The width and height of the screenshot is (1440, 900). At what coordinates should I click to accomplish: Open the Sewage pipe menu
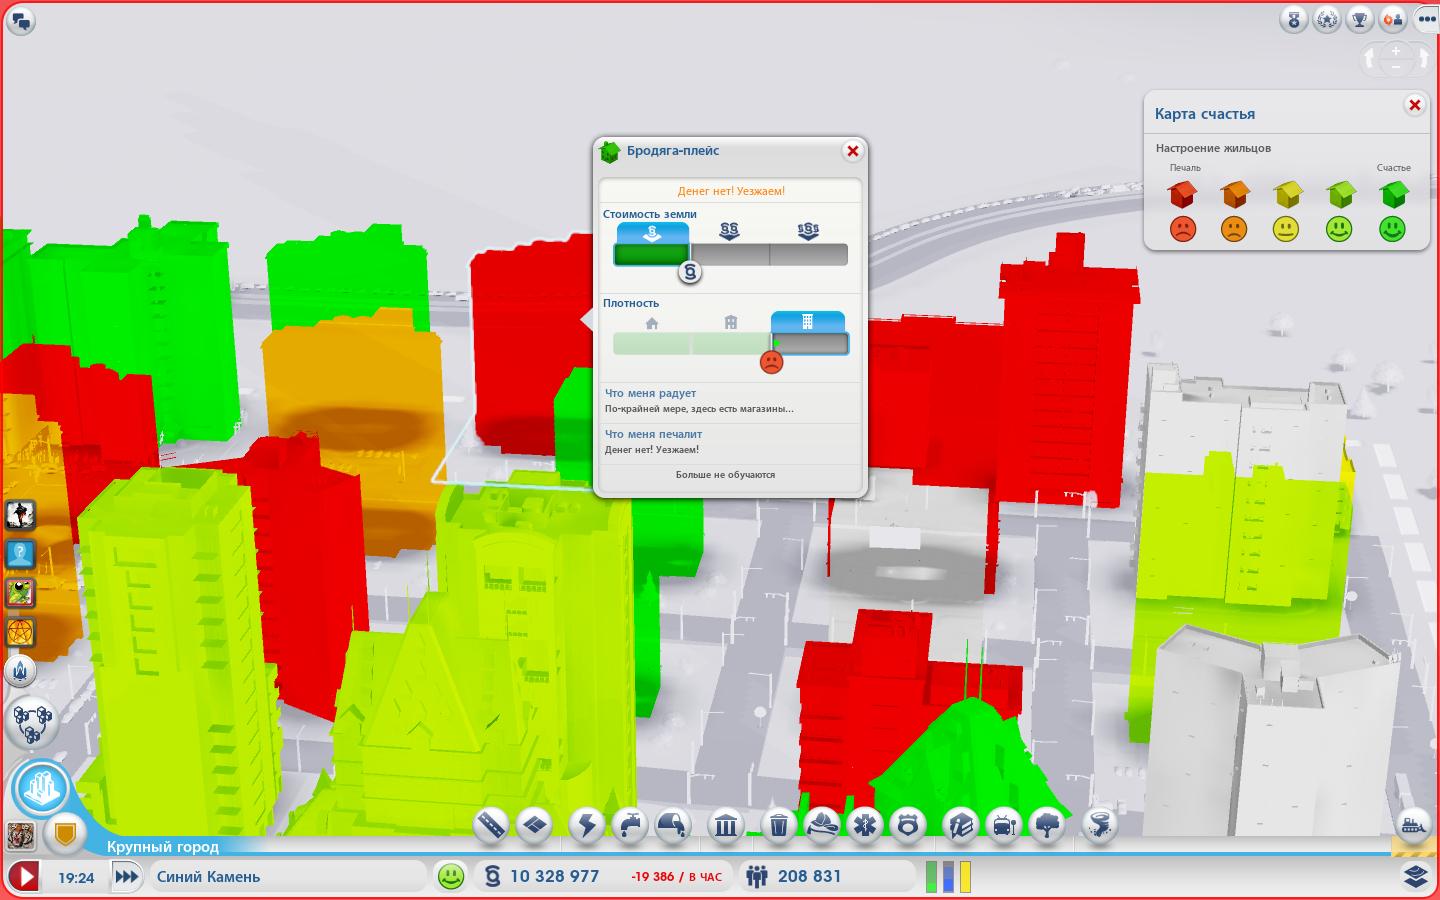[x=674, y=826]
